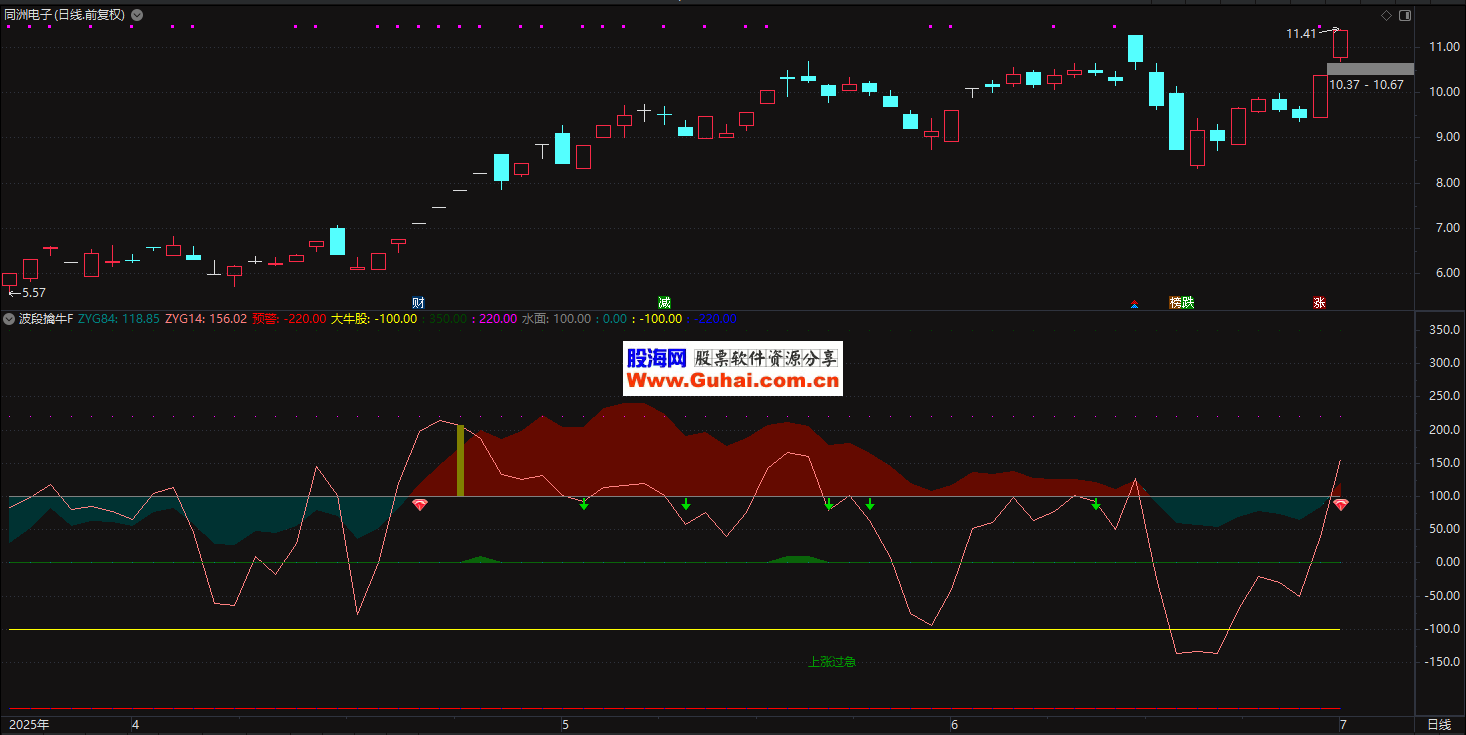Click the 上涨过急 label in the indicator pane
The width and height of the screenshot is (1466, 735).
click(831, 662)
